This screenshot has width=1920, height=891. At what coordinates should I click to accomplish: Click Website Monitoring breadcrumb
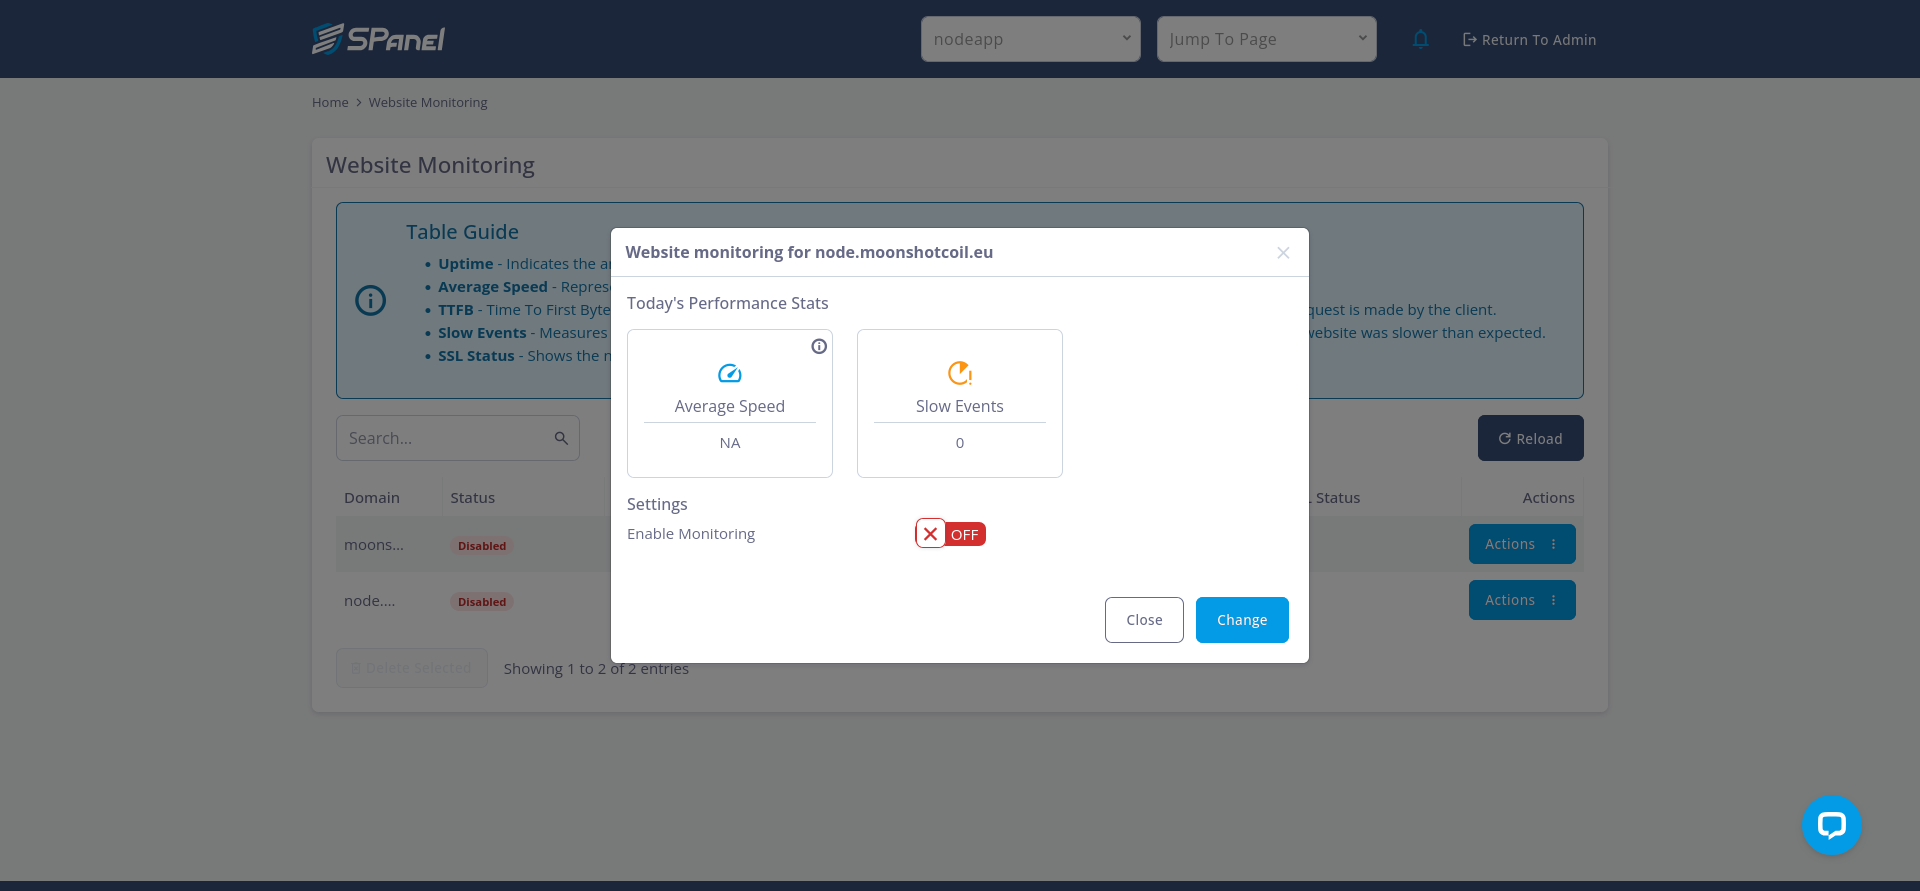pyautogui.click(x=428, y=102)
